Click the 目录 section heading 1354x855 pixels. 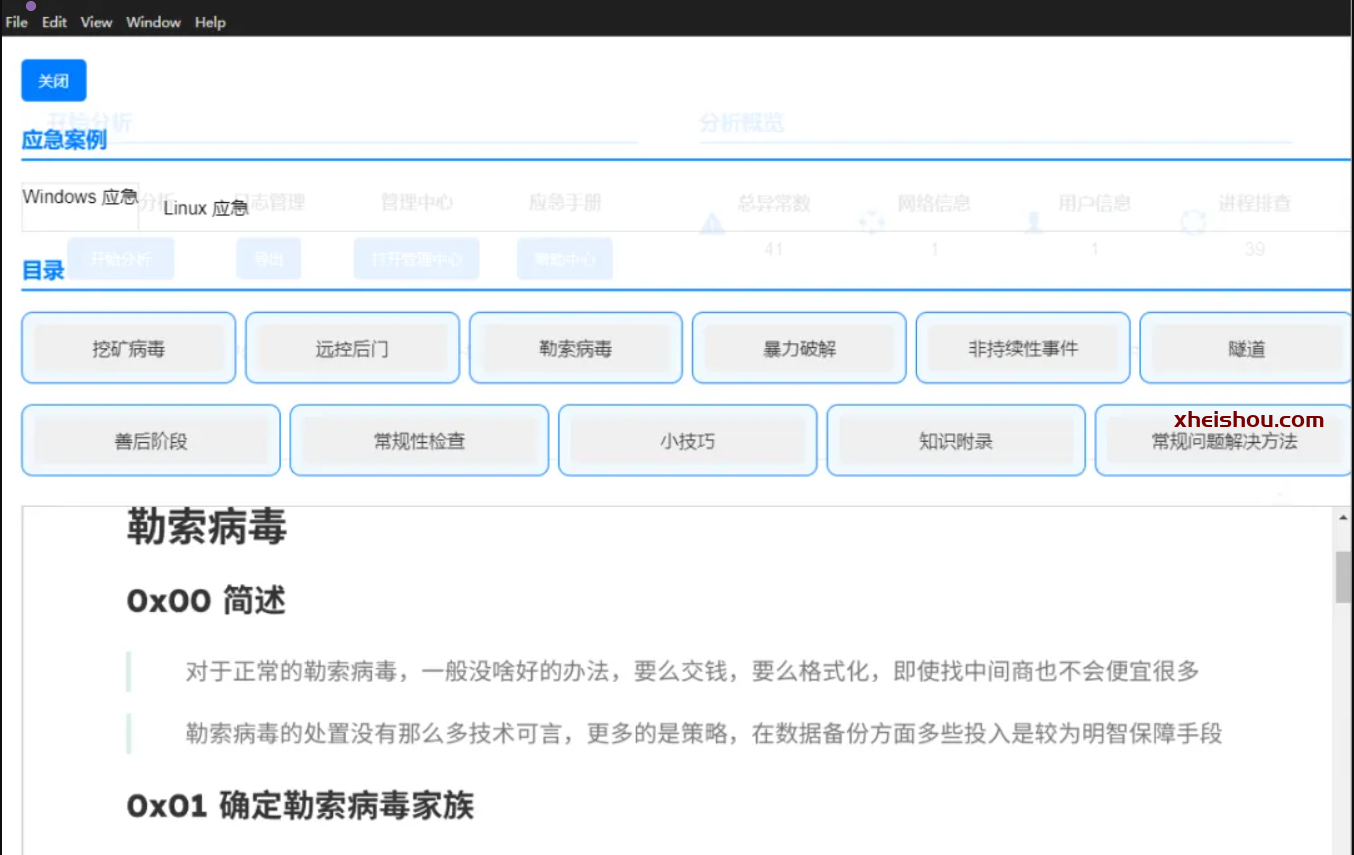pos(43,270)
